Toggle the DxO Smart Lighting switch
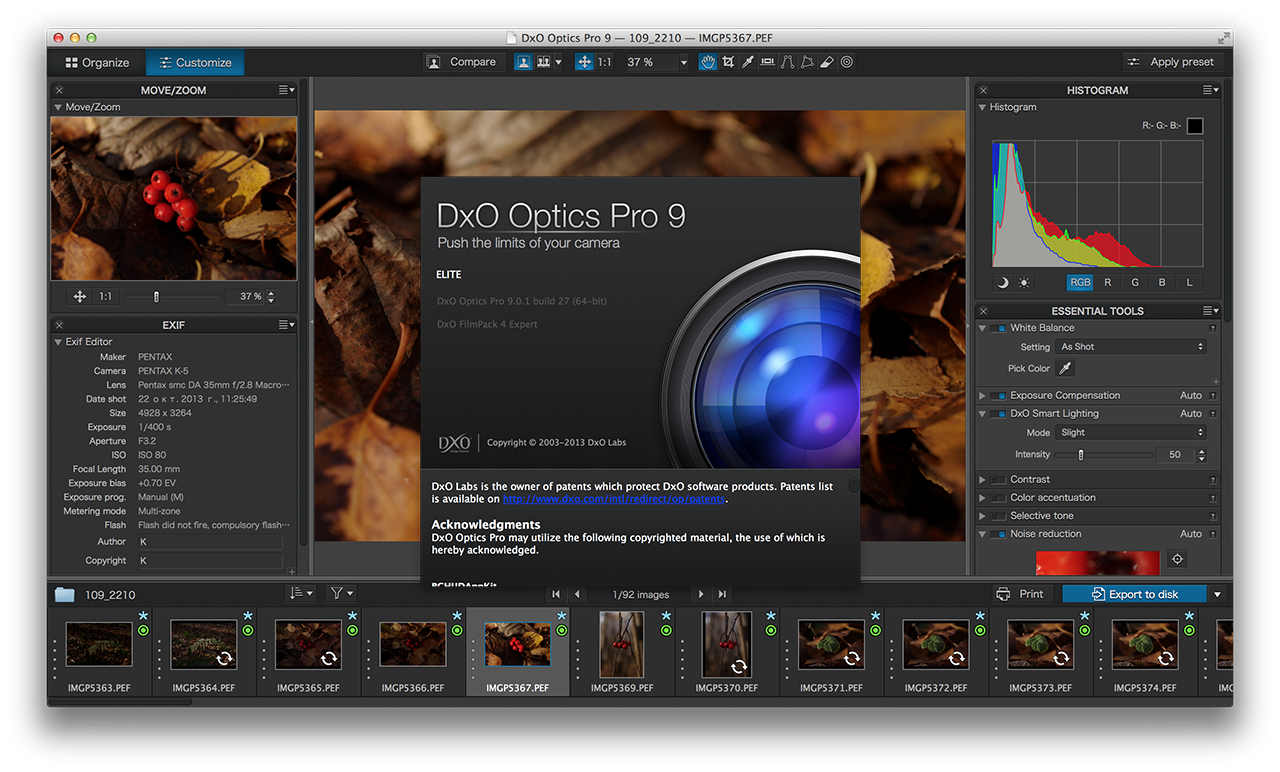1280x772 pixels. pos(998,414)
